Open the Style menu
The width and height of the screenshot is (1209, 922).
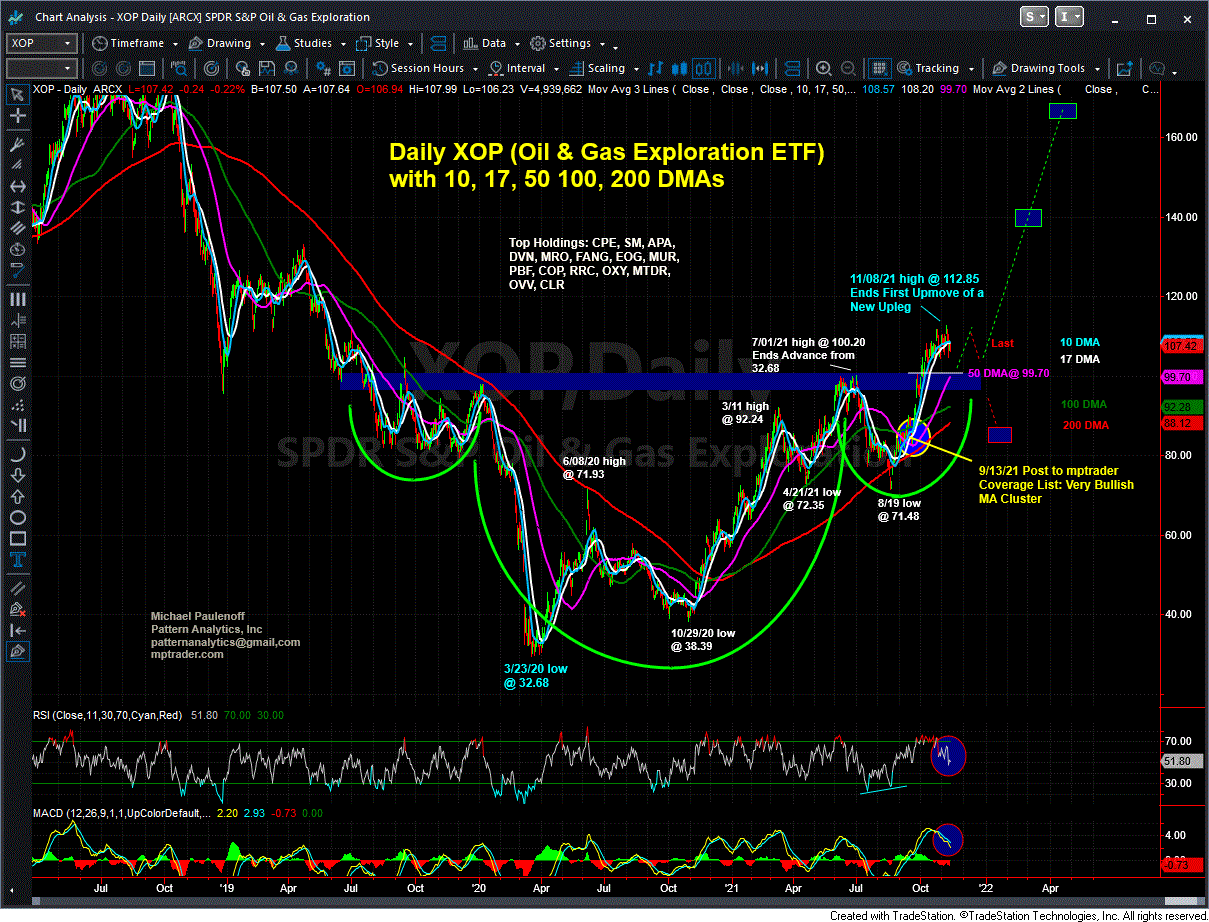[x=386, y=43]
